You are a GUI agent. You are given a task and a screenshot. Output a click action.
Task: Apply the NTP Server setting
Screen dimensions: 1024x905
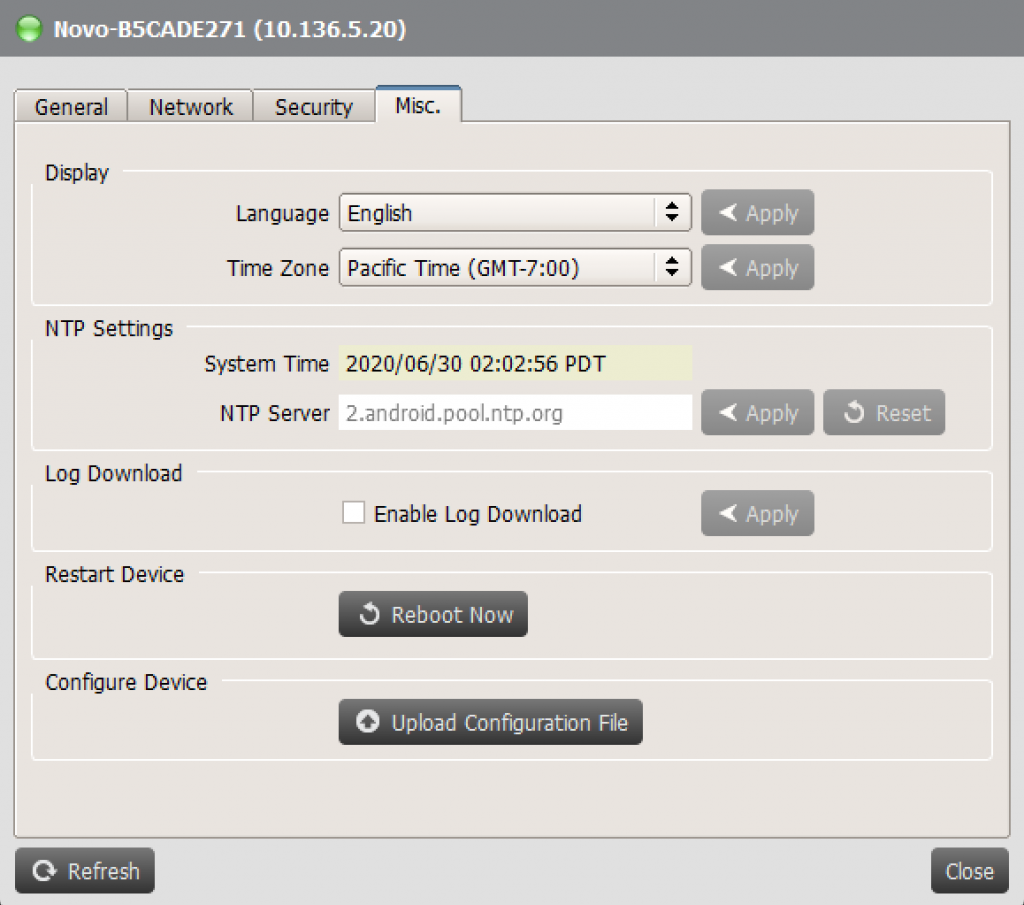click(x=758, y=412)
